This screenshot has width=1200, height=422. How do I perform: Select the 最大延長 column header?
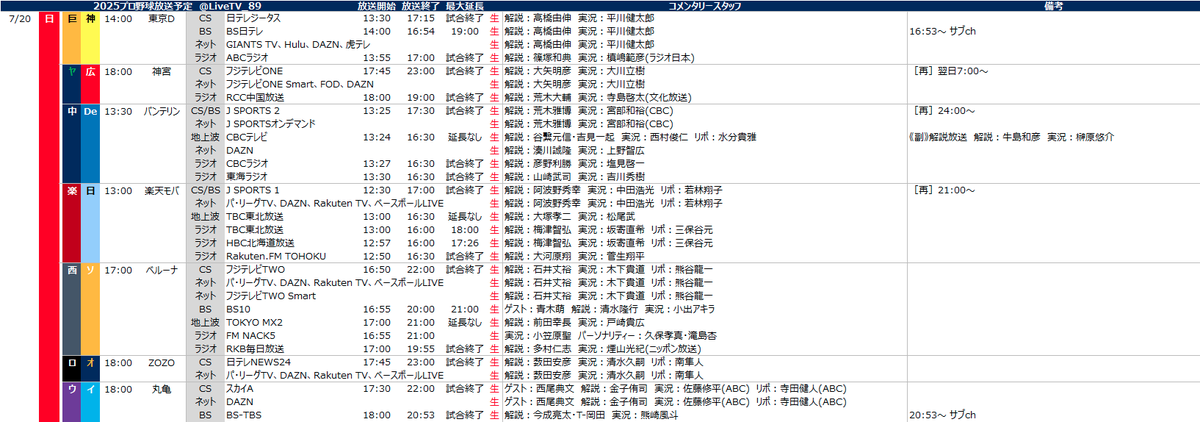coord(466,6)
